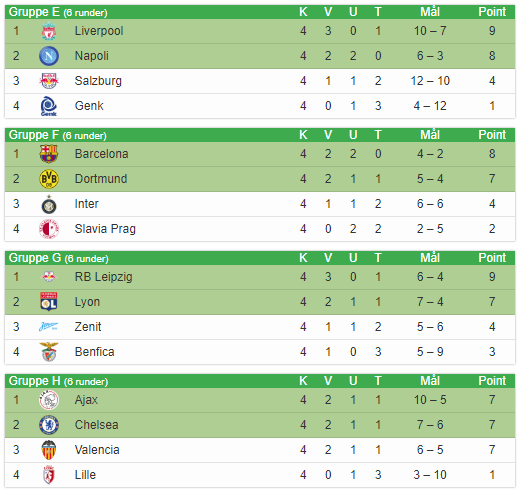Open the Salzburg team link
Screen dimensions: 518x495
point(98,81)
